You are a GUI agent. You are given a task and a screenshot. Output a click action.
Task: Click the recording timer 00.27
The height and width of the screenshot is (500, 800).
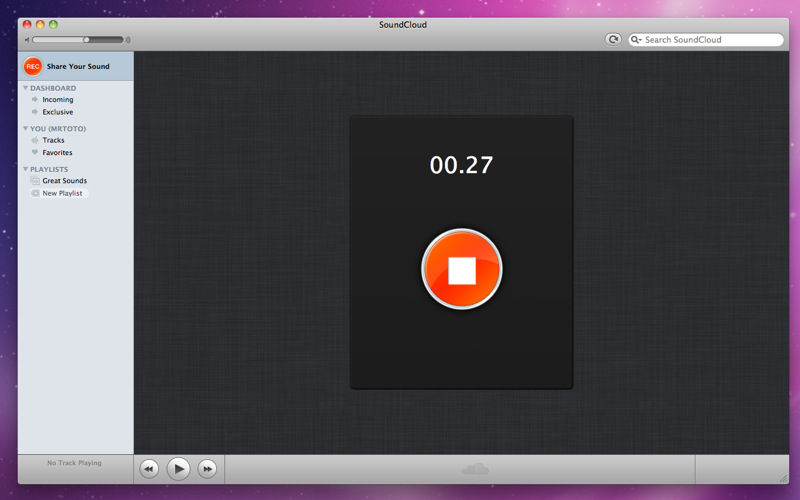(x=461, y=165)
